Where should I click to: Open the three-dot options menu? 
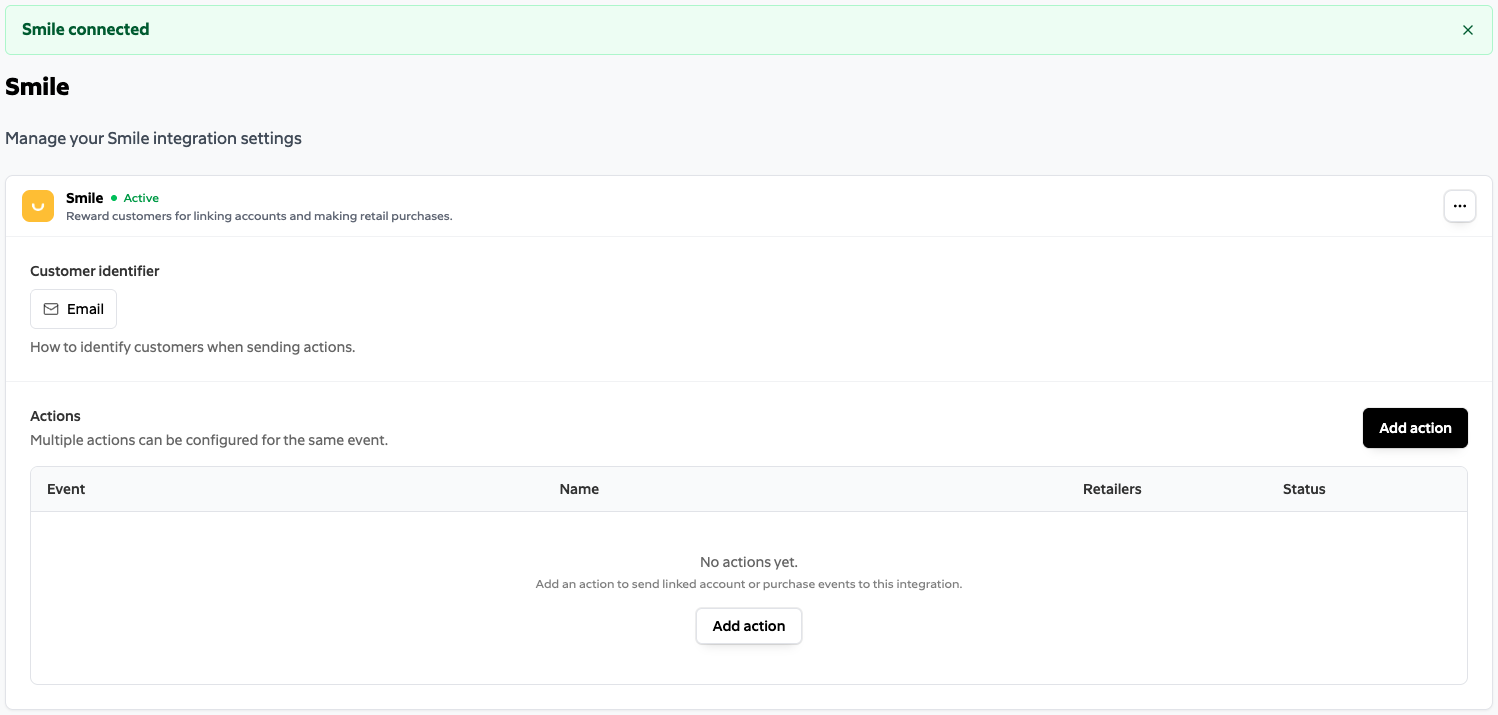click(x=1460, y=206)
